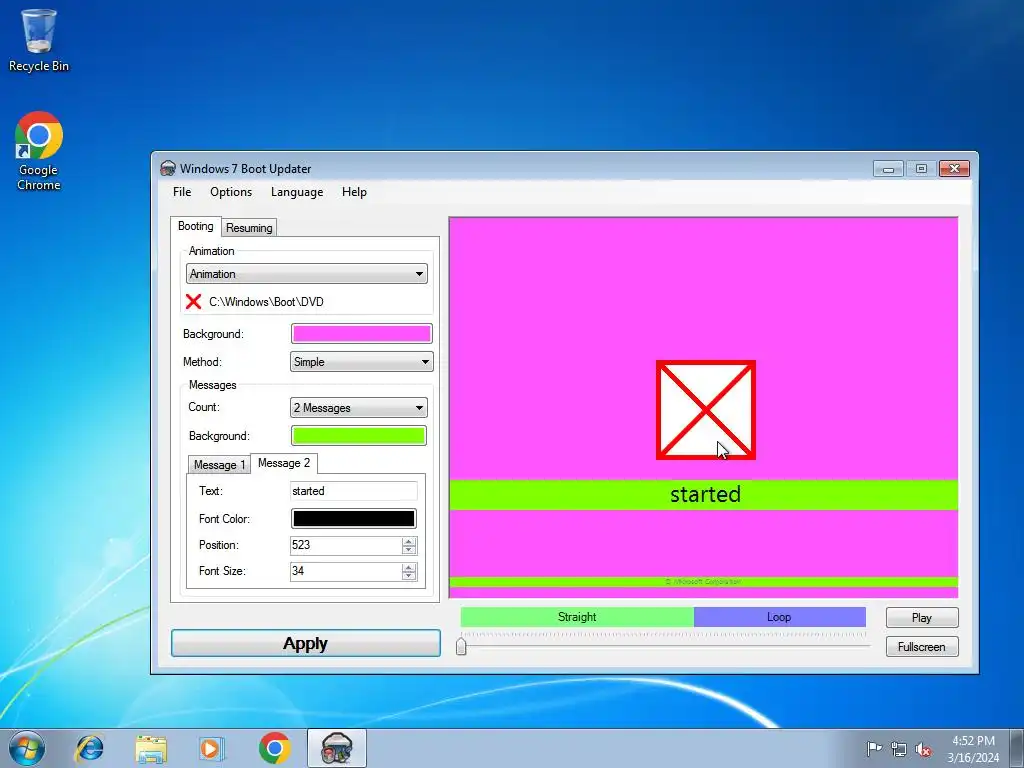1024x768 pixels.
Task: Open the message Count dropdown
Action: click(x=359, y=408)
